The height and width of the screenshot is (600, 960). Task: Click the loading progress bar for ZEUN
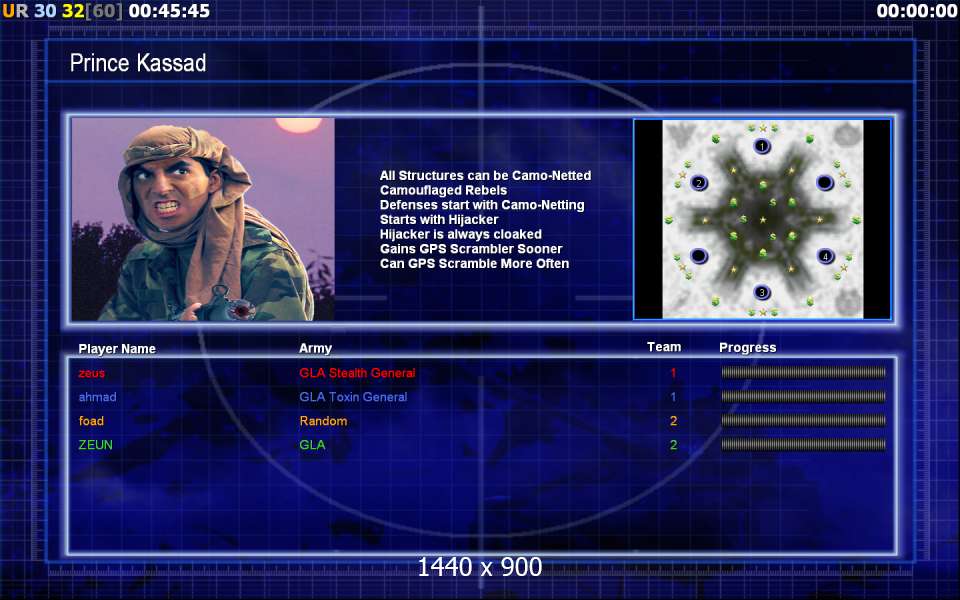click(x=803, y=444)
